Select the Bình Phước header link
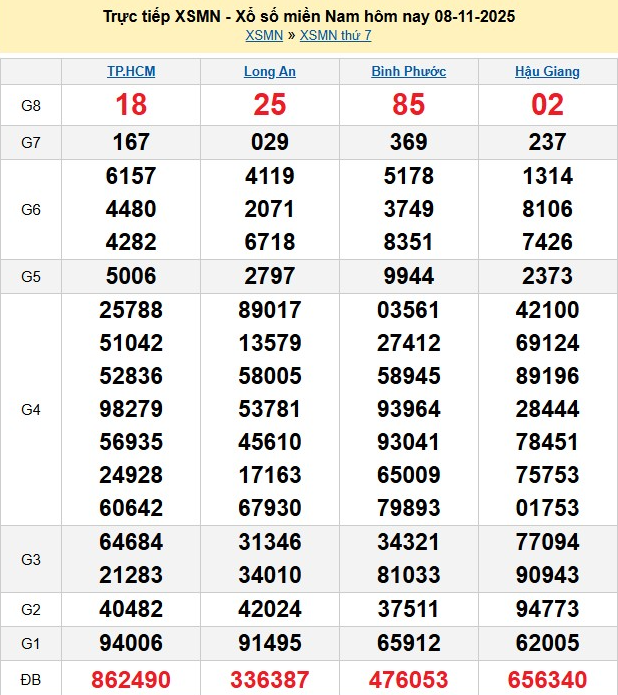The width and height of the screenshot is (618, 695). click(x=408, y=72)
